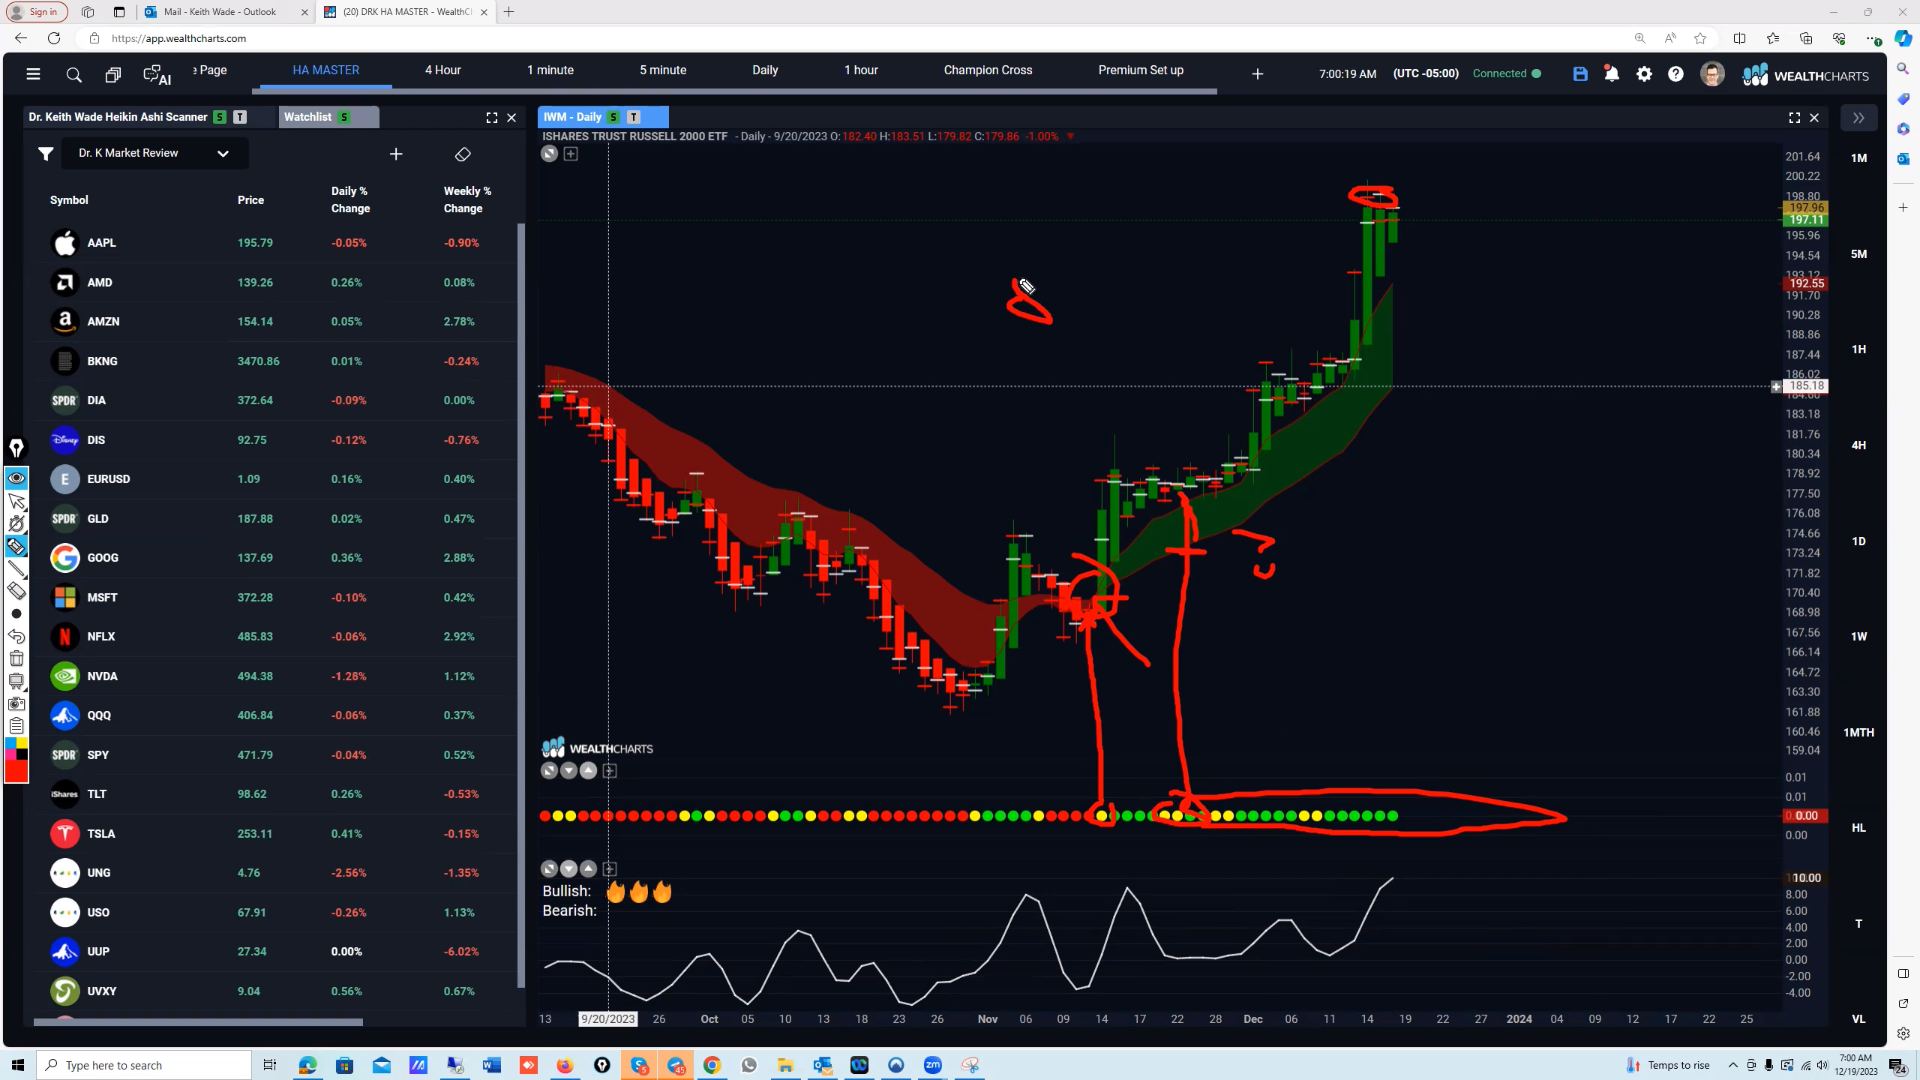Screen dimensions: 1920x1080
Task: Click the save workspace floppy icon
Action: click(1580, 74)
